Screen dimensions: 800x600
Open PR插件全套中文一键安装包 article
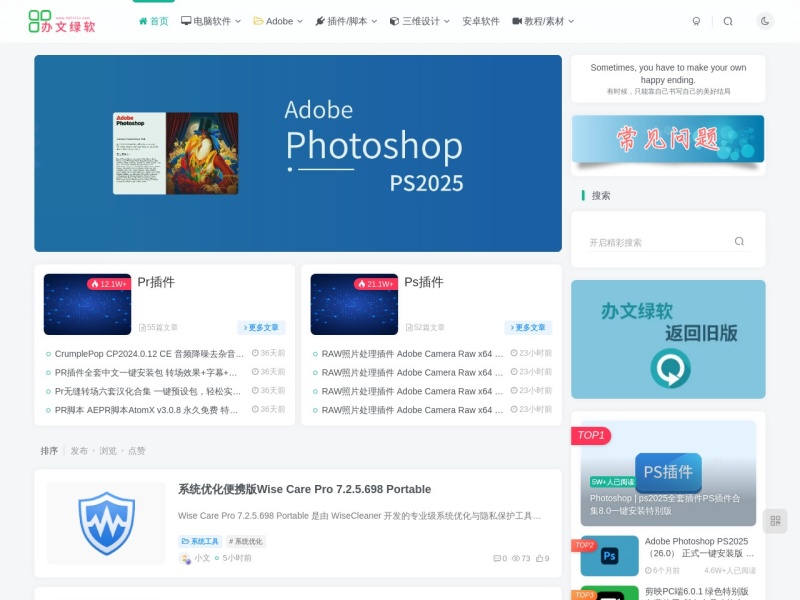pyautogui.click(x=146, y=372)
